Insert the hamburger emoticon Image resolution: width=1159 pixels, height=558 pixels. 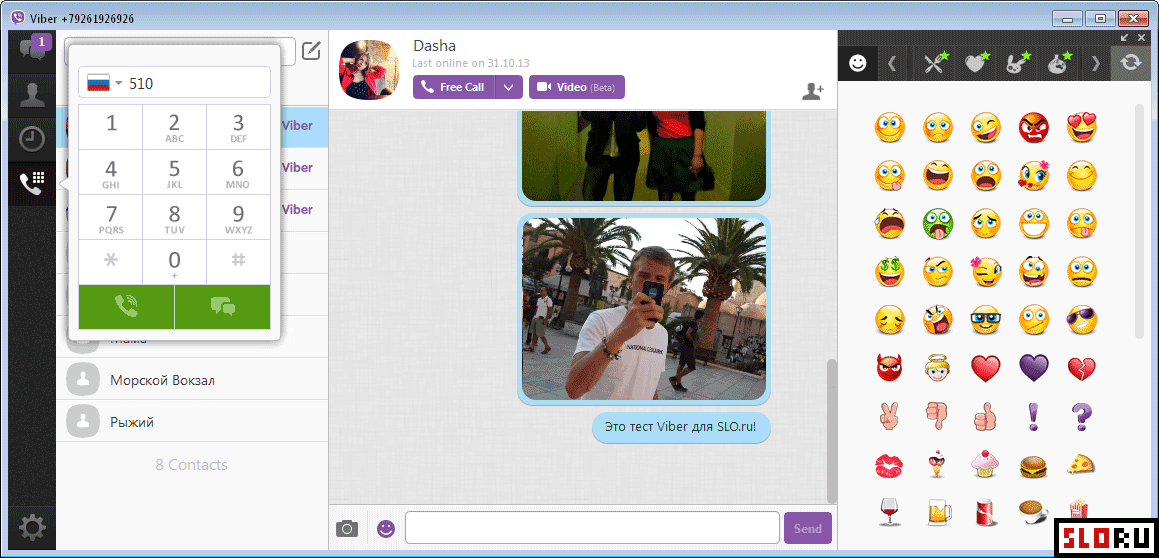[x=1033, y=466]
